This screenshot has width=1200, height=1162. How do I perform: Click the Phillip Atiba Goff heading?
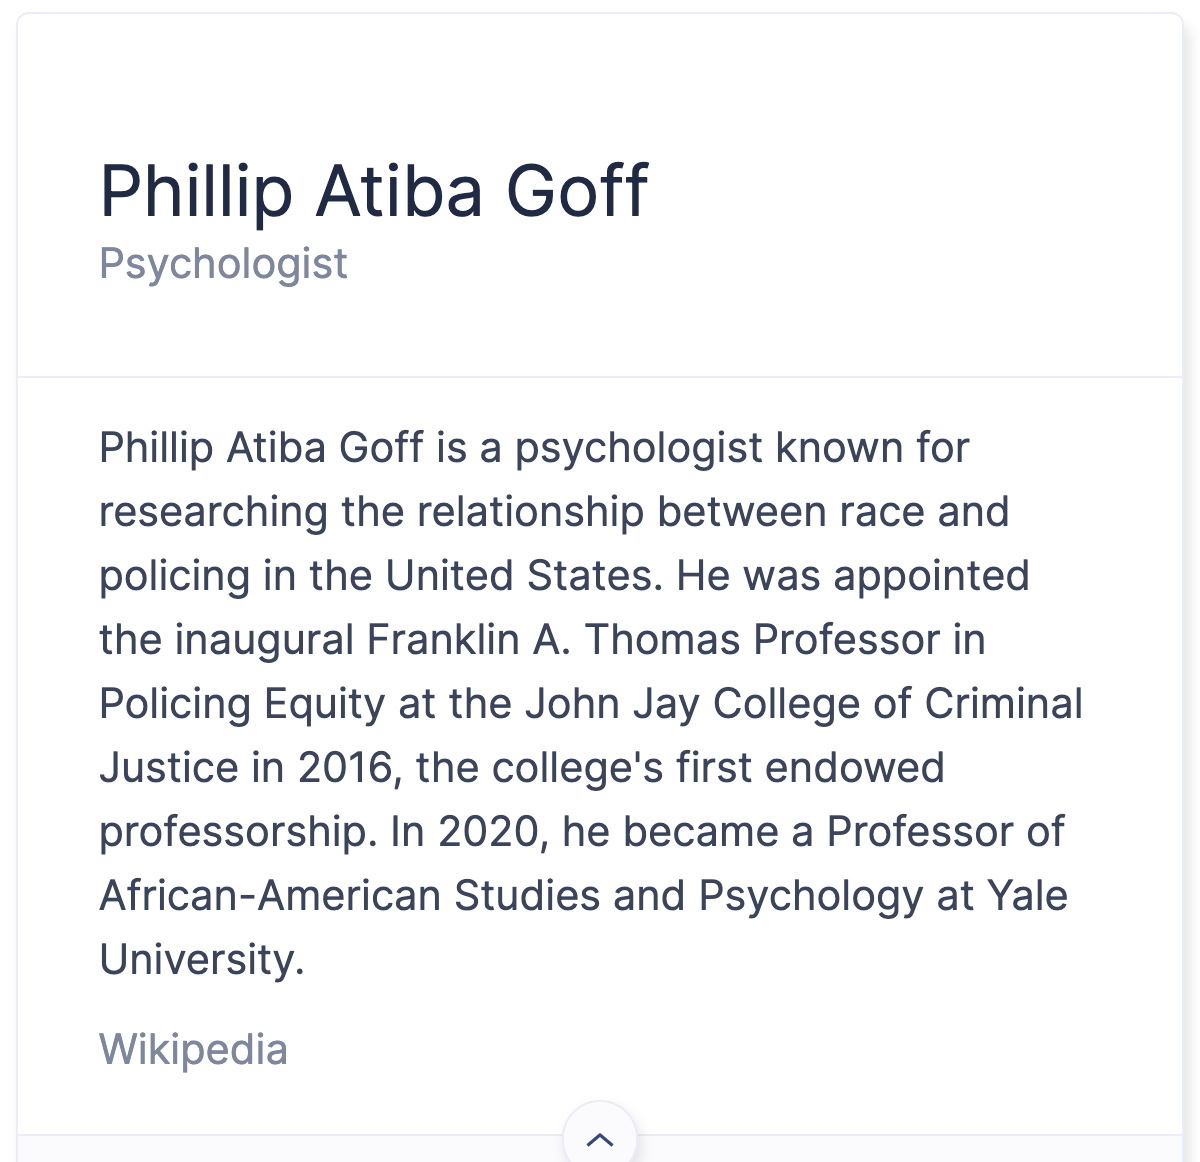tap(374, 190)
